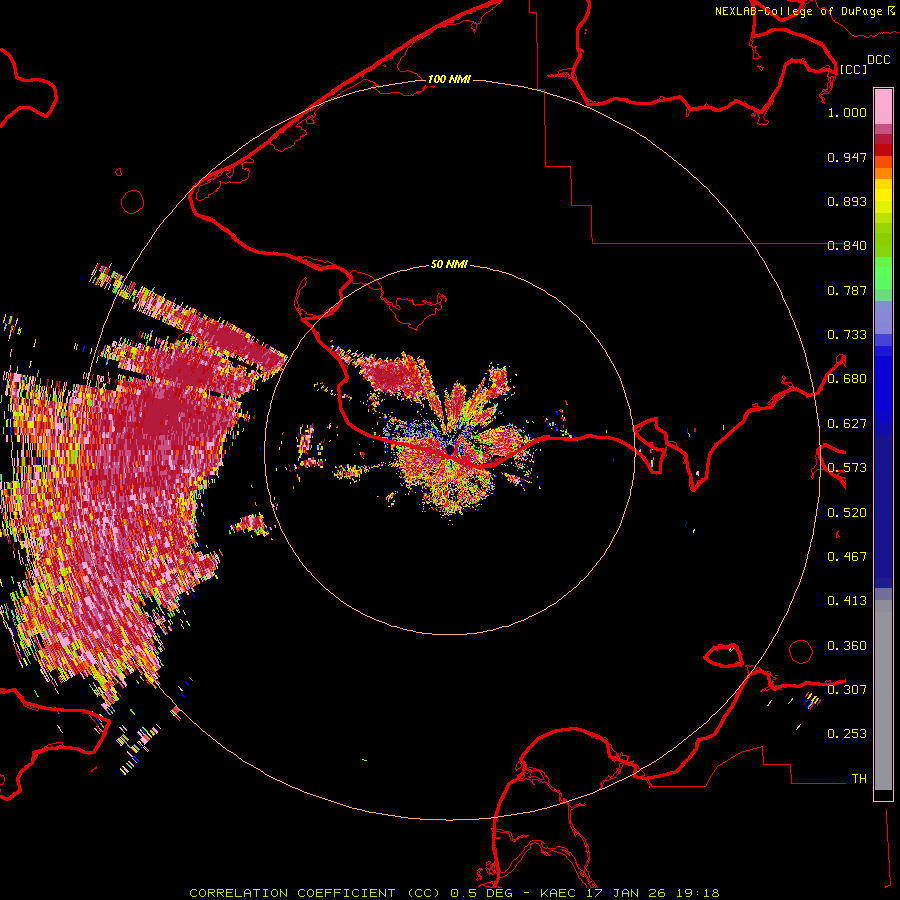900x900 pixels.
Task: Click the red circle marker in southeast
Action: click(x=801, y=651)
